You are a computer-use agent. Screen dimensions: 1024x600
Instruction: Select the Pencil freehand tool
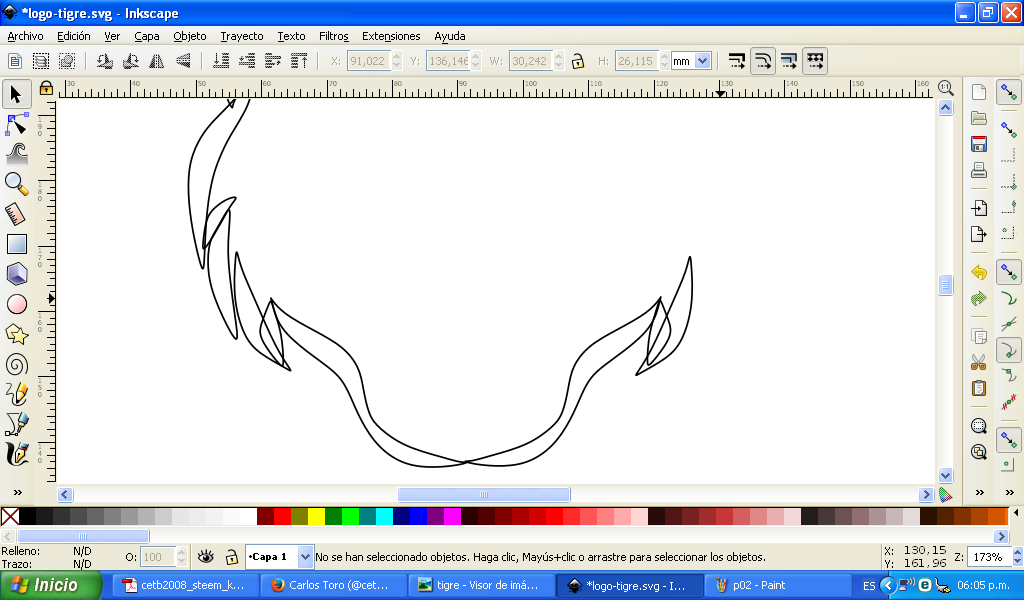[x=16, y=394]
